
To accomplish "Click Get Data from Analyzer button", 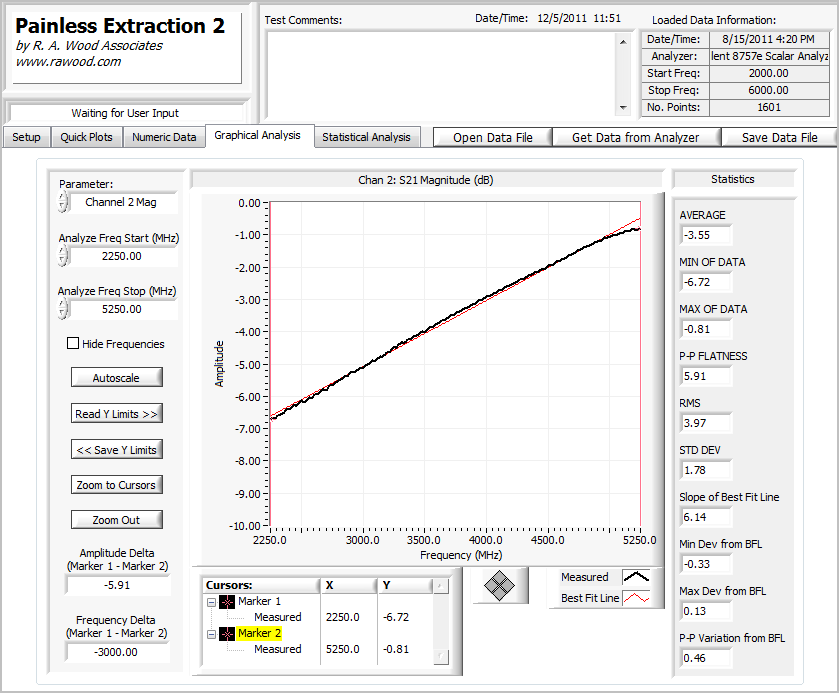I will [636, 138].
